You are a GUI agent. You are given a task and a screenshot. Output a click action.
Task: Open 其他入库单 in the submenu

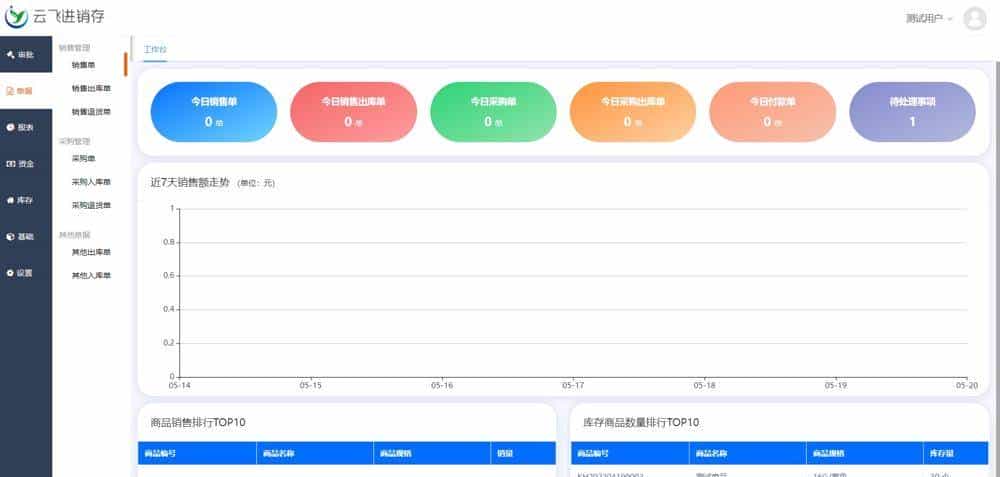click(x=91, y=275)
